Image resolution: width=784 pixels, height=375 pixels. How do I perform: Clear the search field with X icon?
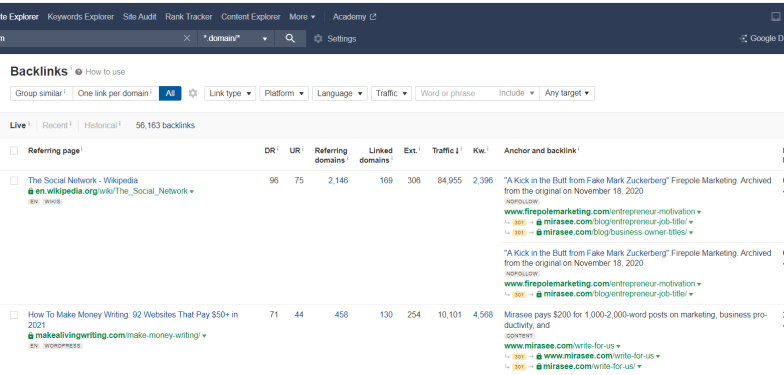pyautogui.click(x=187, y=38)
